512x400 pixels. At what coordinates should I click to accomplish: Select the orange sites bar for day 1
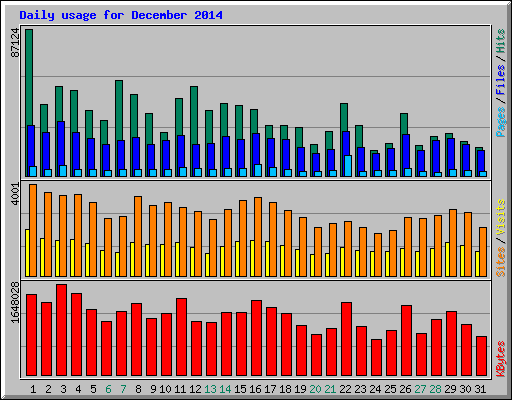pos(33,230)
